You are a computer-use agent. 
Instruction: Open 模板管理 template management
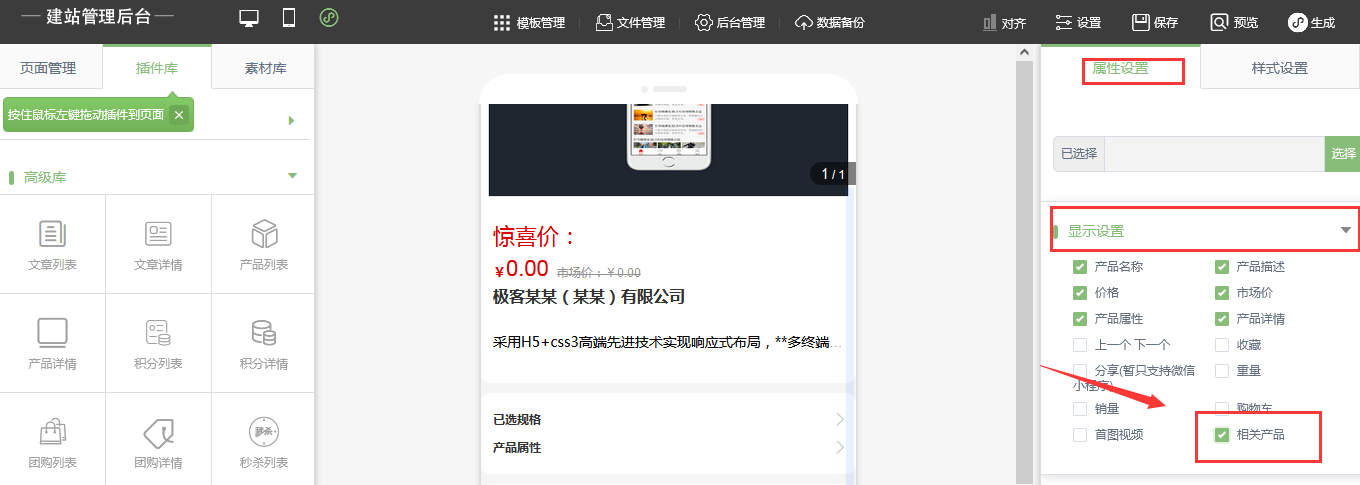point(529,22)
